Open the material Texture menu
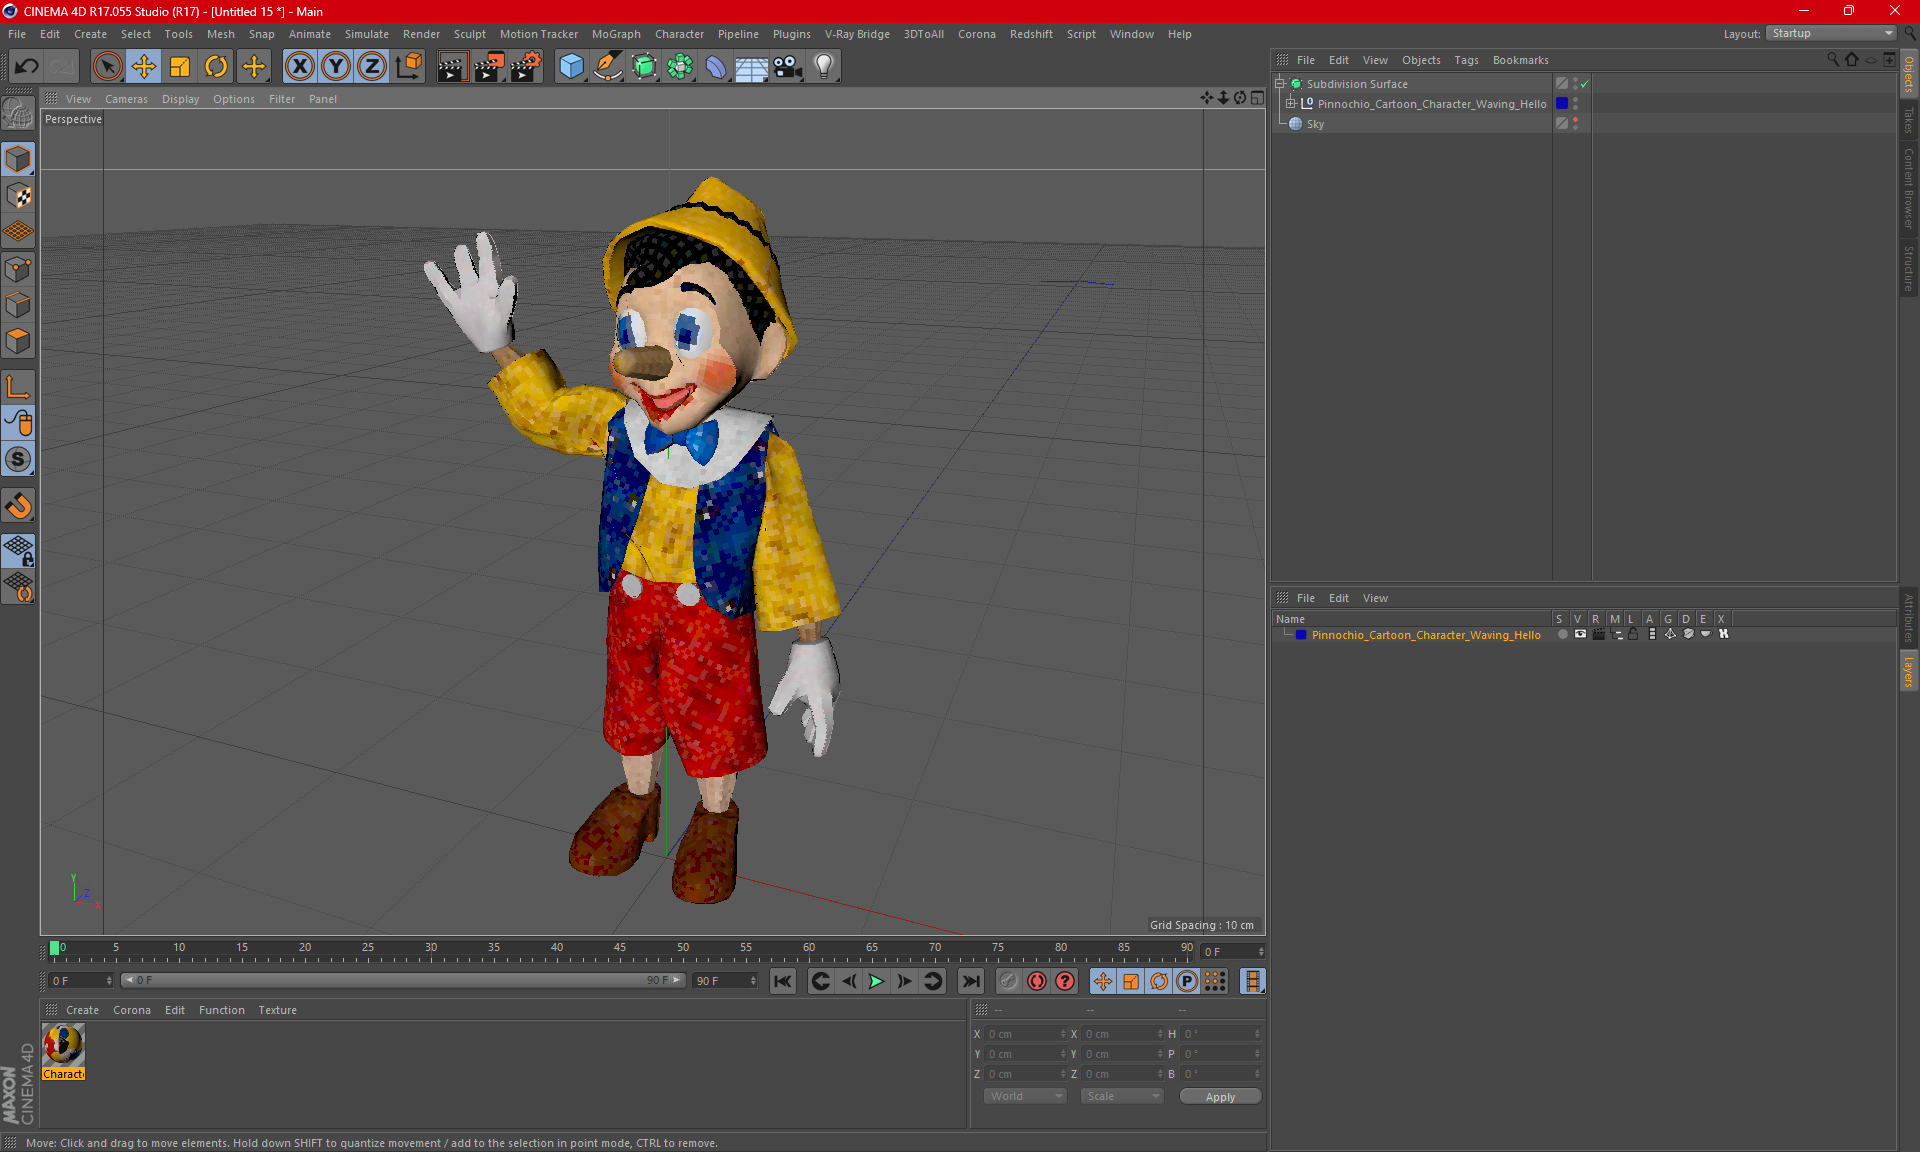 click(277, 1010)
